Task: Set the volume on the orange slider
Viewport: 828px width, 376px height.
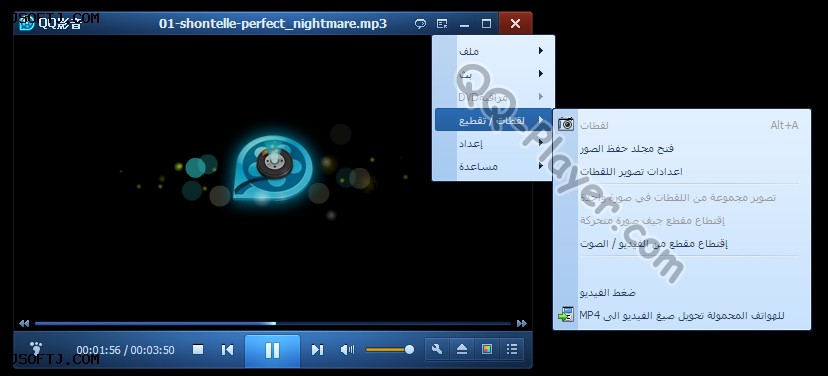Action: [389, 350]
